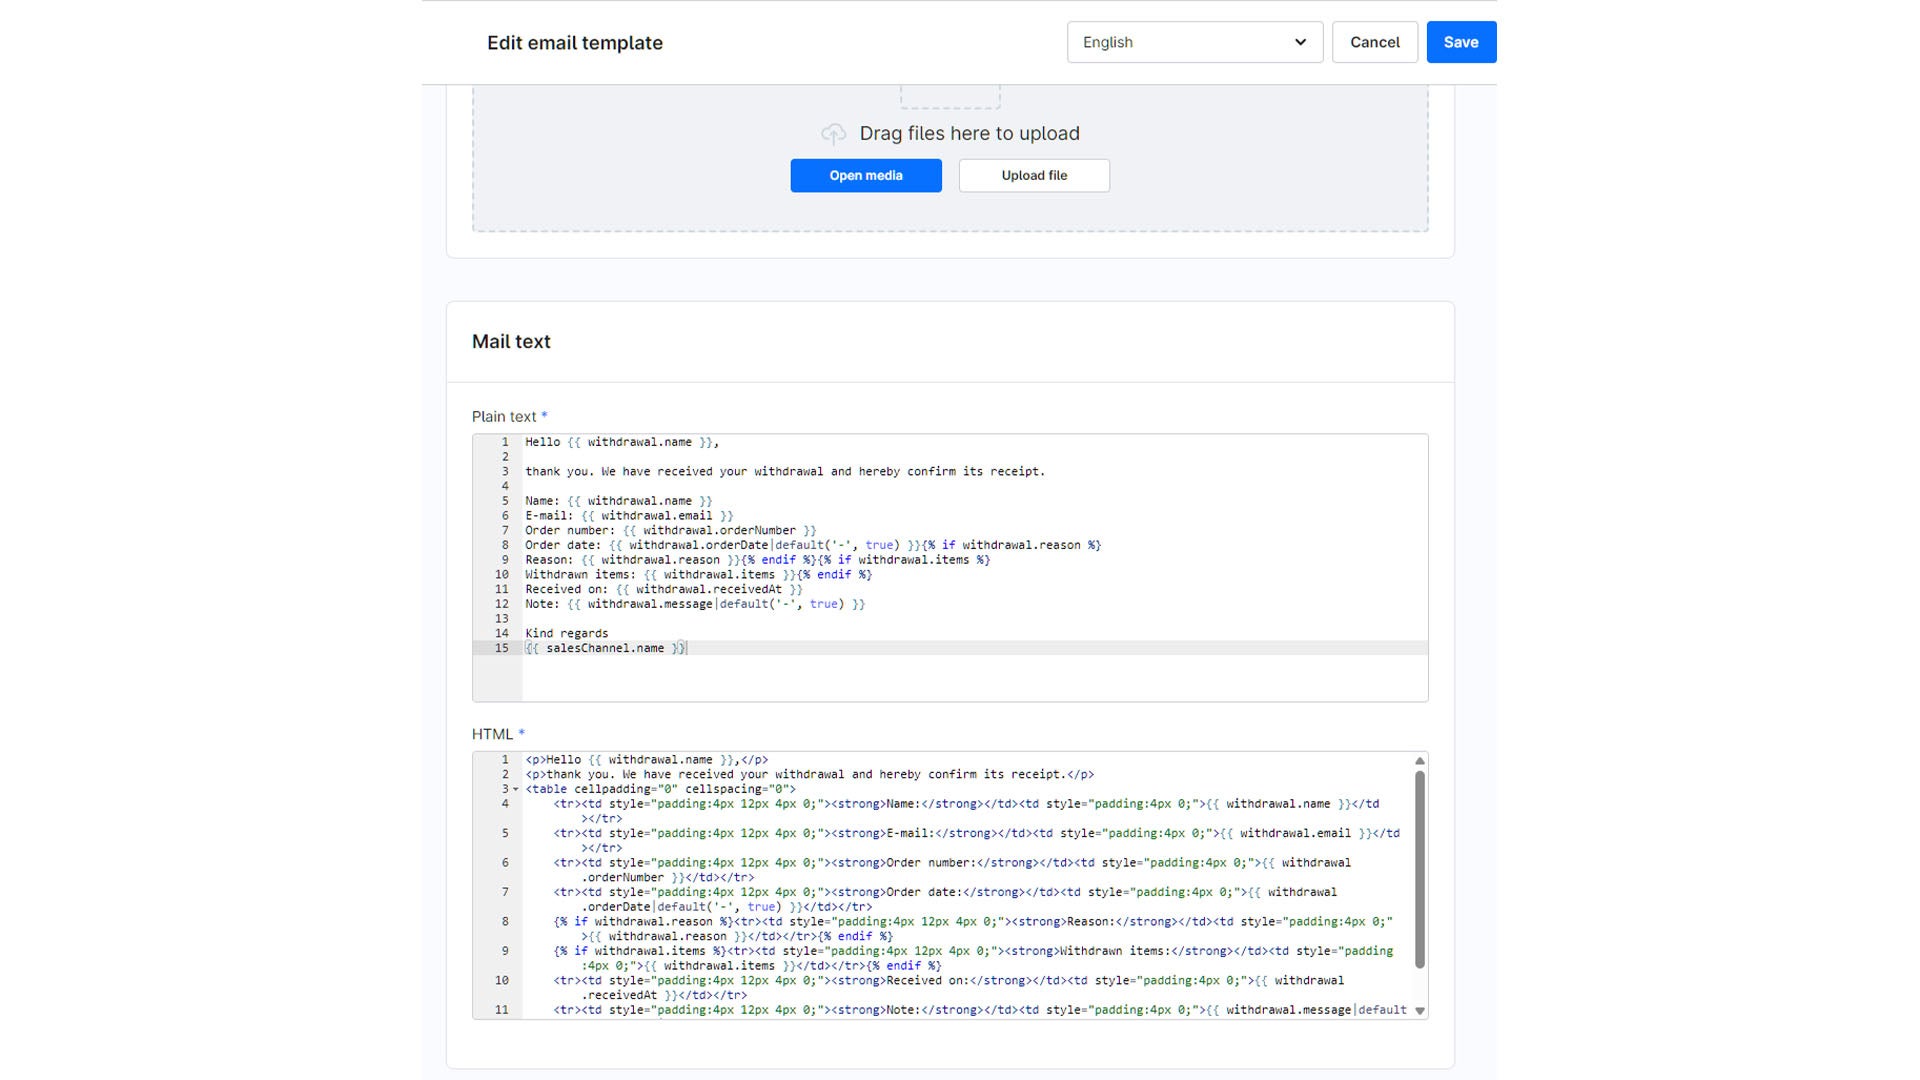Click plain text Reason line 9
The width and height of the screenshot is (1920, 1080).
pyautogui.click(x=758, y=560)
